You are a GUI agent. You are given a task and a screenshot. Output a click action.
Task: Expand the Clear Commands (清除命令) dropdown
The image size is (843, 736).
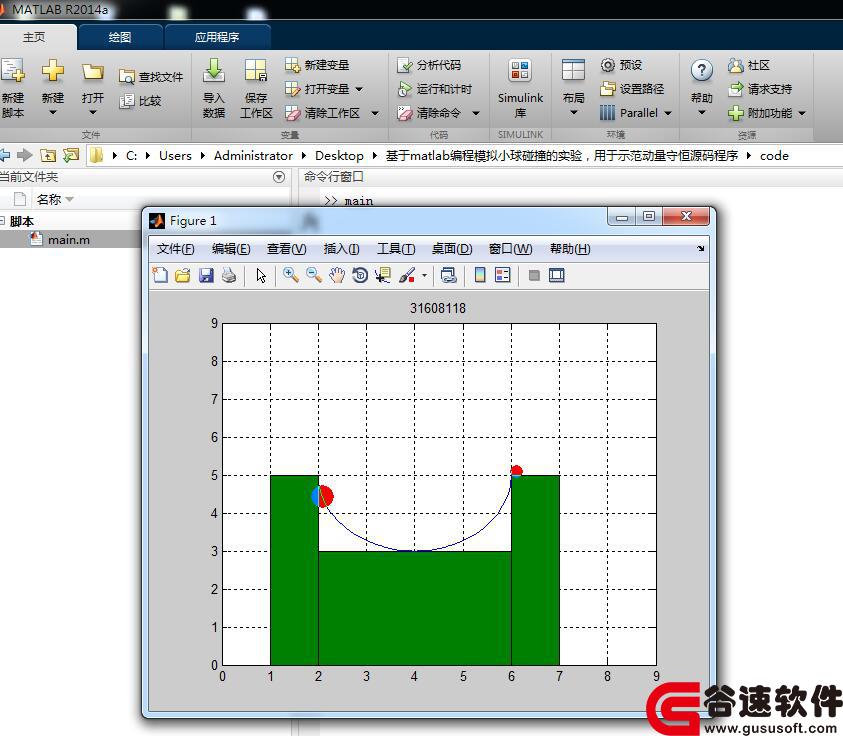coord(476,113)
